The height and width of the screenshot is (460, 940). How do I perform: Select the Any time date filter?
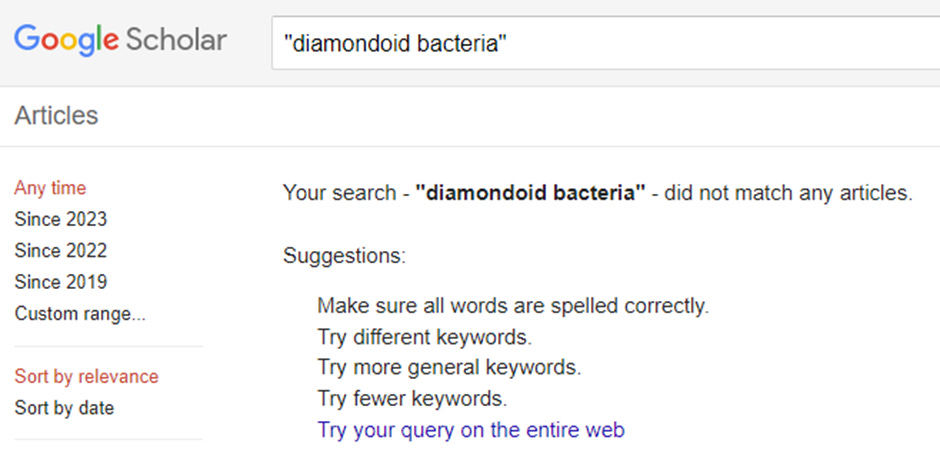[x=50, y=188]
